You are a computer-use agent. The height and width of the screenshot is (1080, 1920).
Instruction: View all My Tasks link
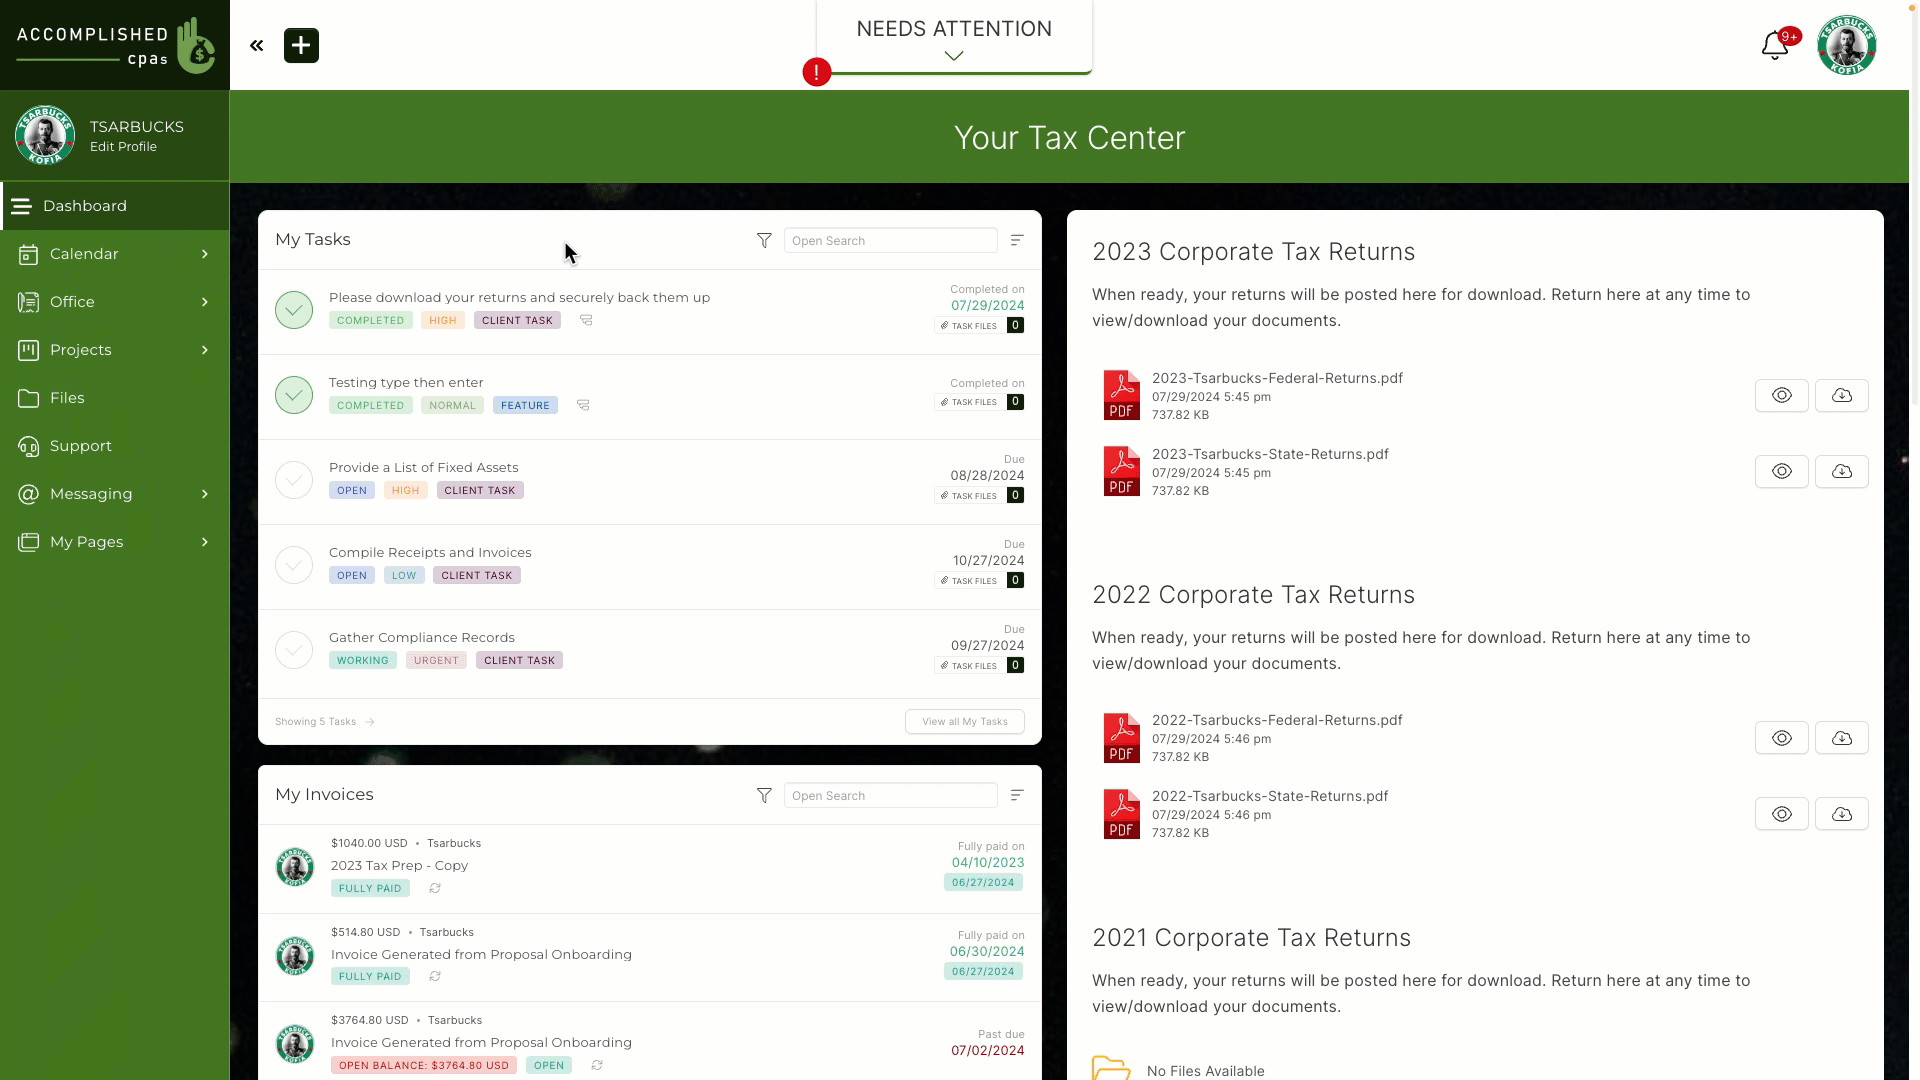(x=965, y=721)
